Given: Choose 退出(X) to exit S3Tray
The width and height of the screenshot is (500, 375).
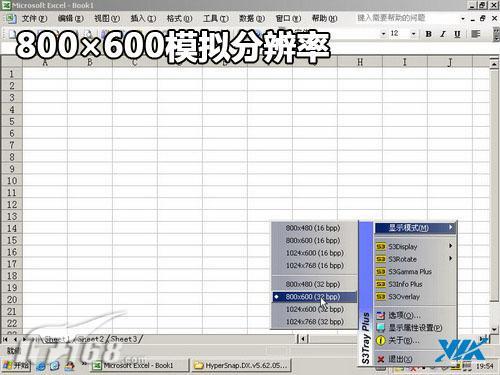Looking at the screenshot, I should [415, 359].
